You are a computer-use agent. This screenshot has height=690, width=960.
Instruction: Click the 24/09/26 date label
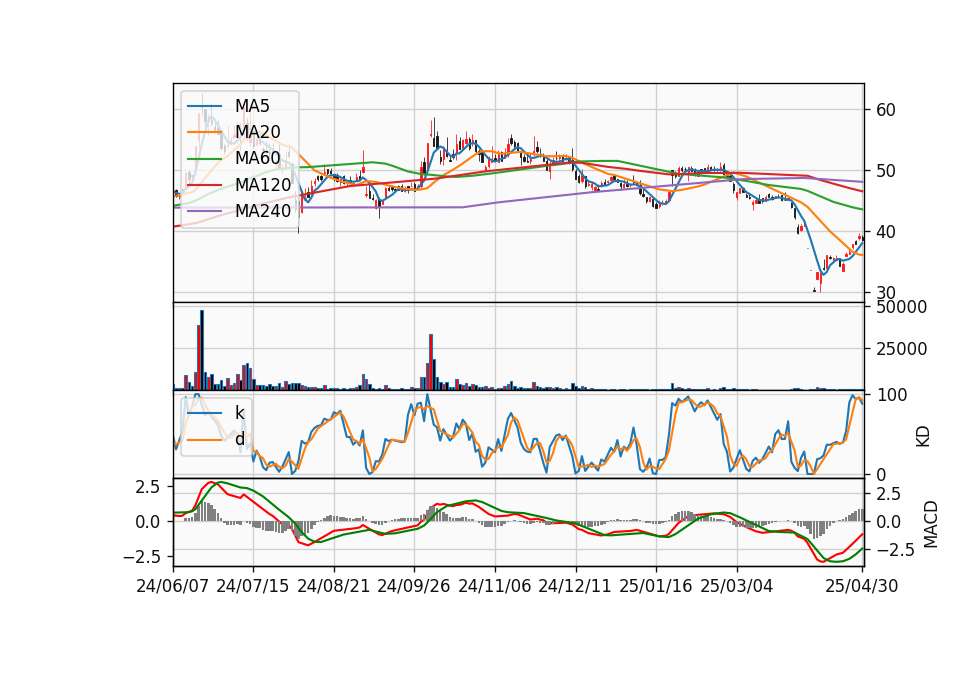pos(414,586)
